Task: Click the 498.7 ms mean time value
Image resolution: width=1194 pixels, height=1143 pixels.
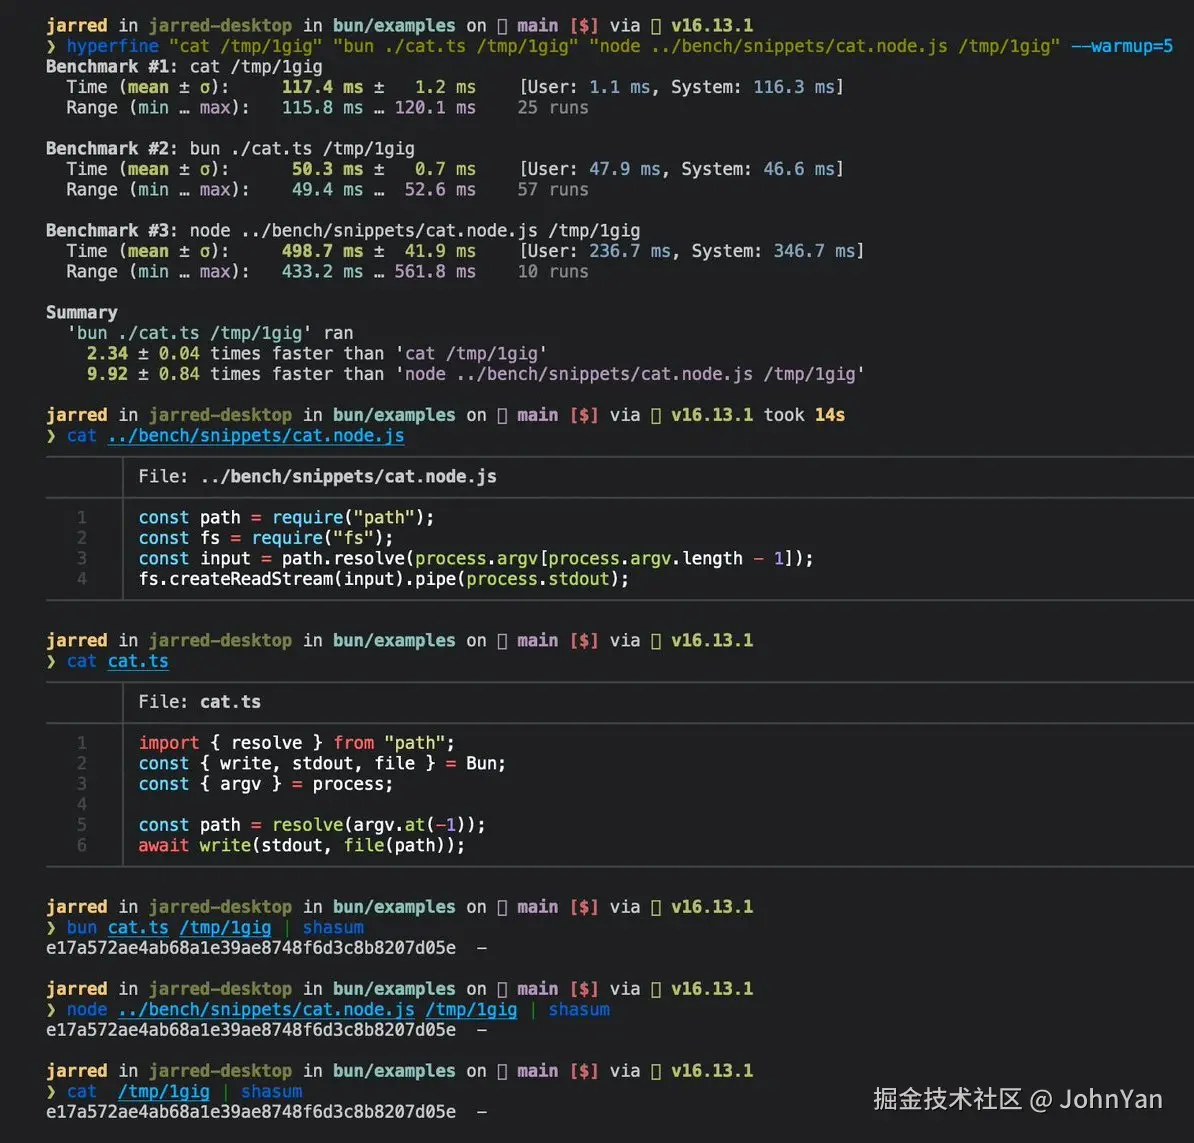Action: tap(322, 251)
